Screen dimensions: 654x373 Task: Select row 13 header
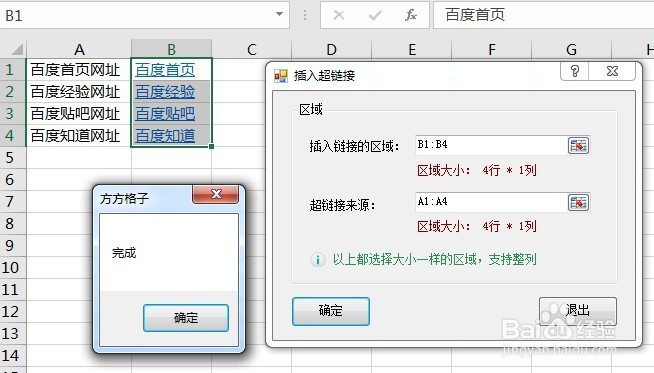tap(13, 334)
